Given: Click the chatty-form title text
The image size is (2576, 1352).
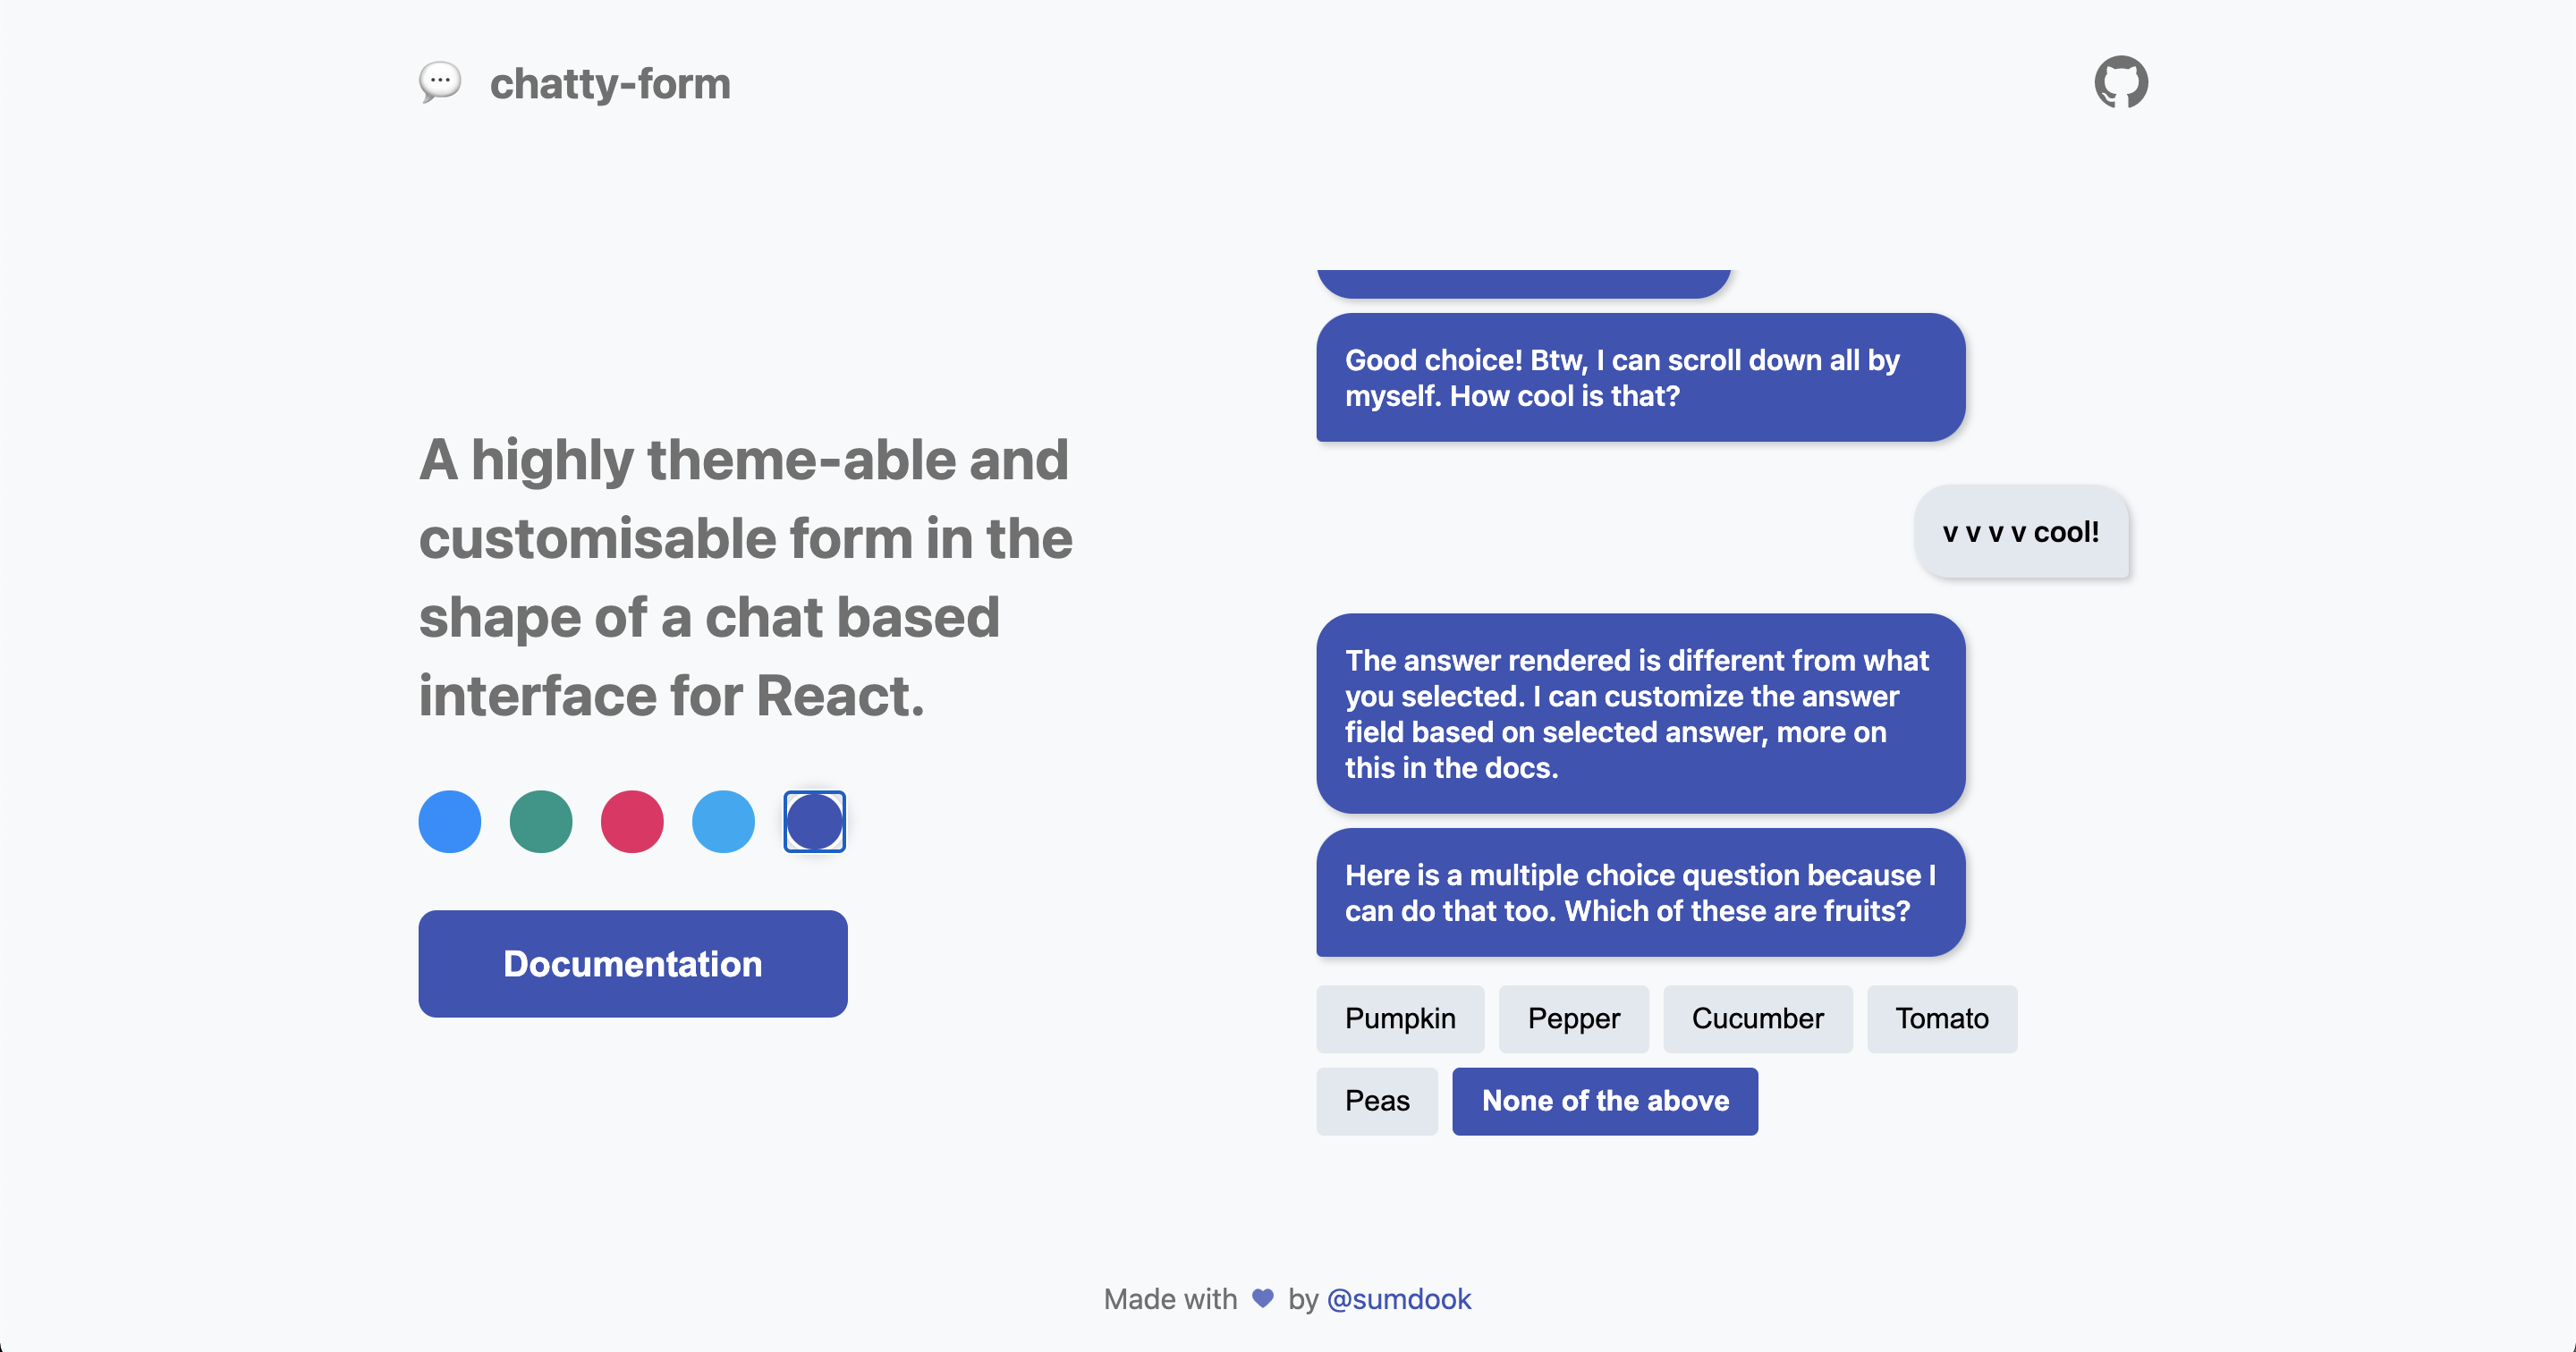Looking at the screenshot, I should (x=610, y=83).
